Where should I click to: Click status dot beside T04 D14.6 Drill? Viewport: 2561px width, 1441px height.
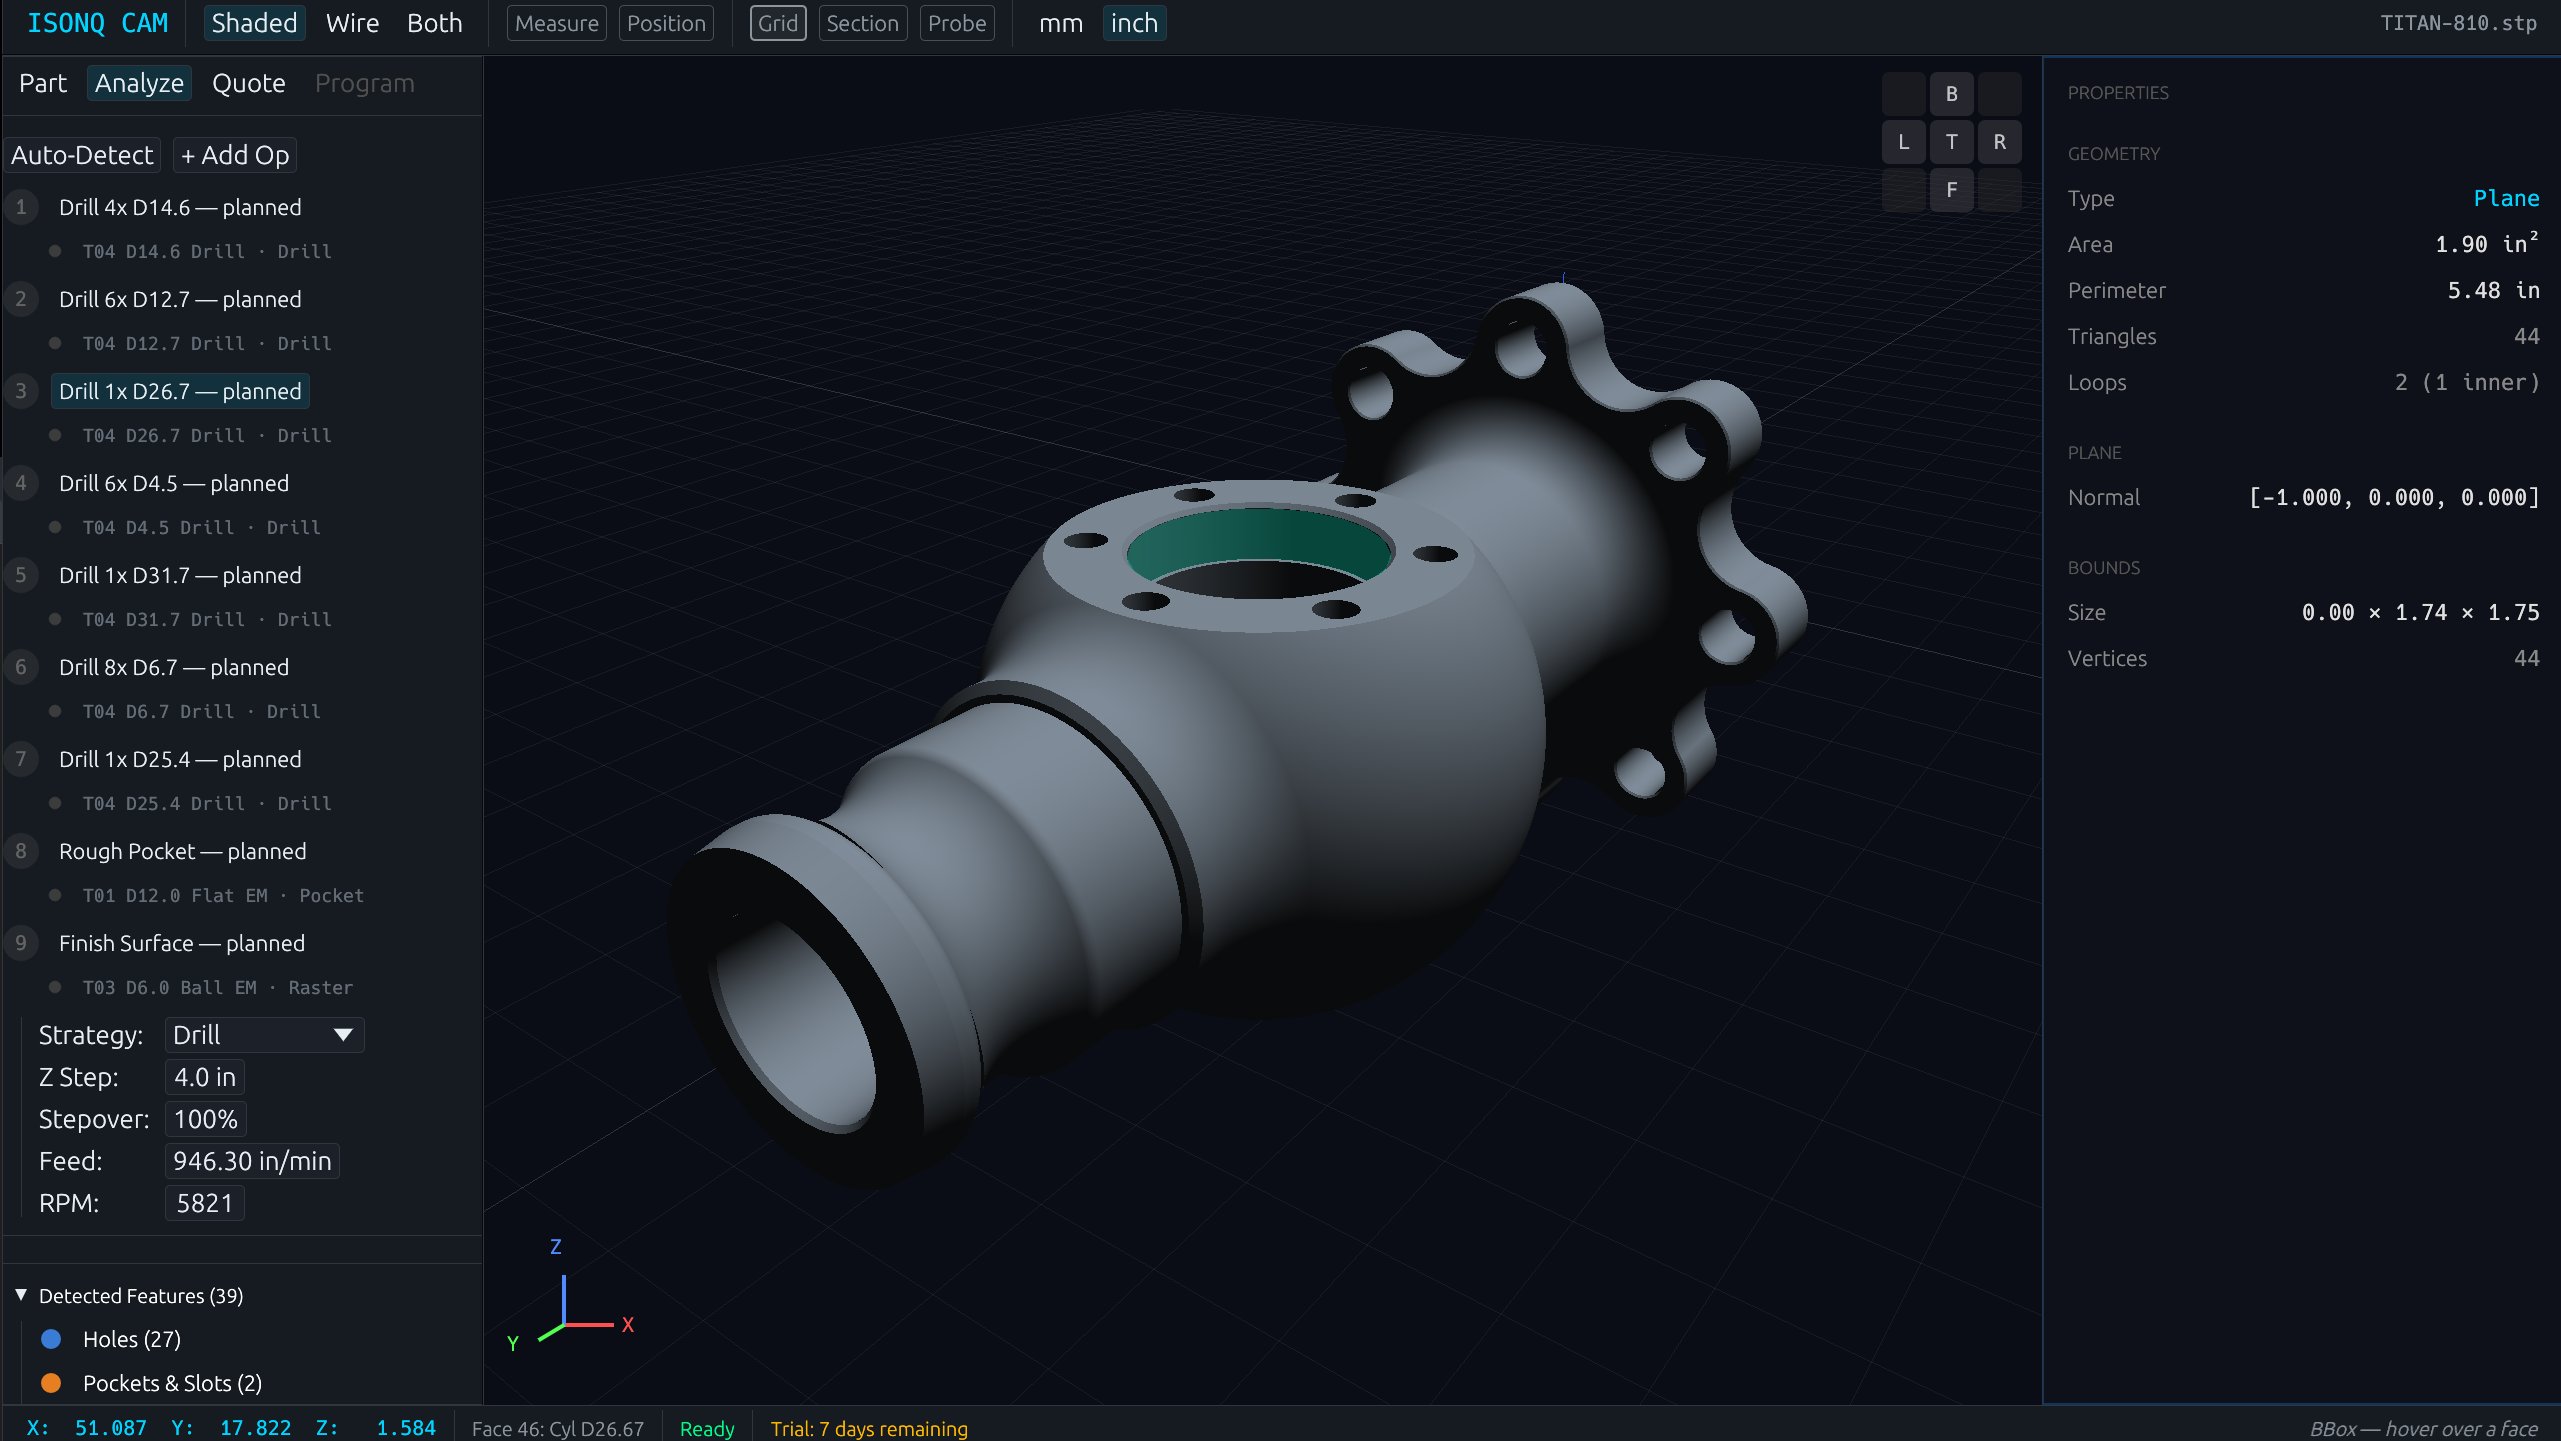tap(55, 251)
